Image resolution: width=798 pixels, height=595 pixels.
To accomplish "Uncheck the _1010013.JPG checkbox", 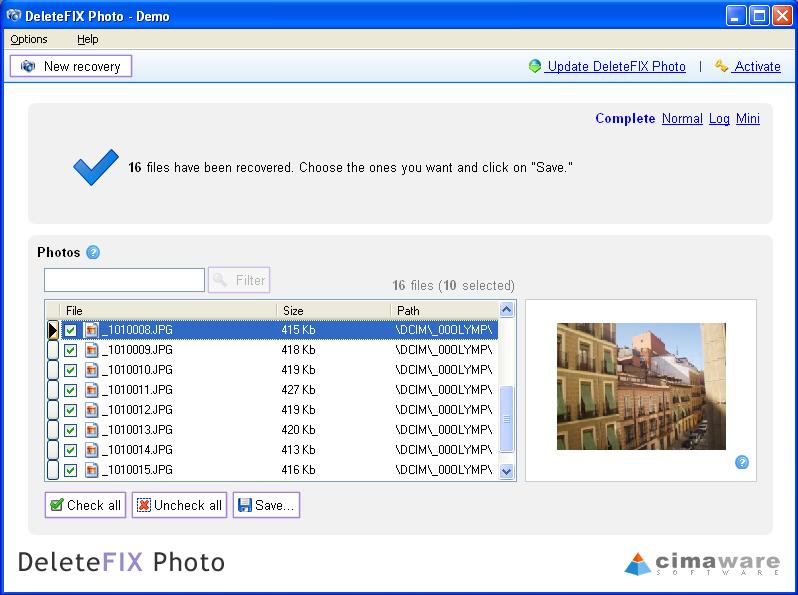I will (x=71, y=430).
